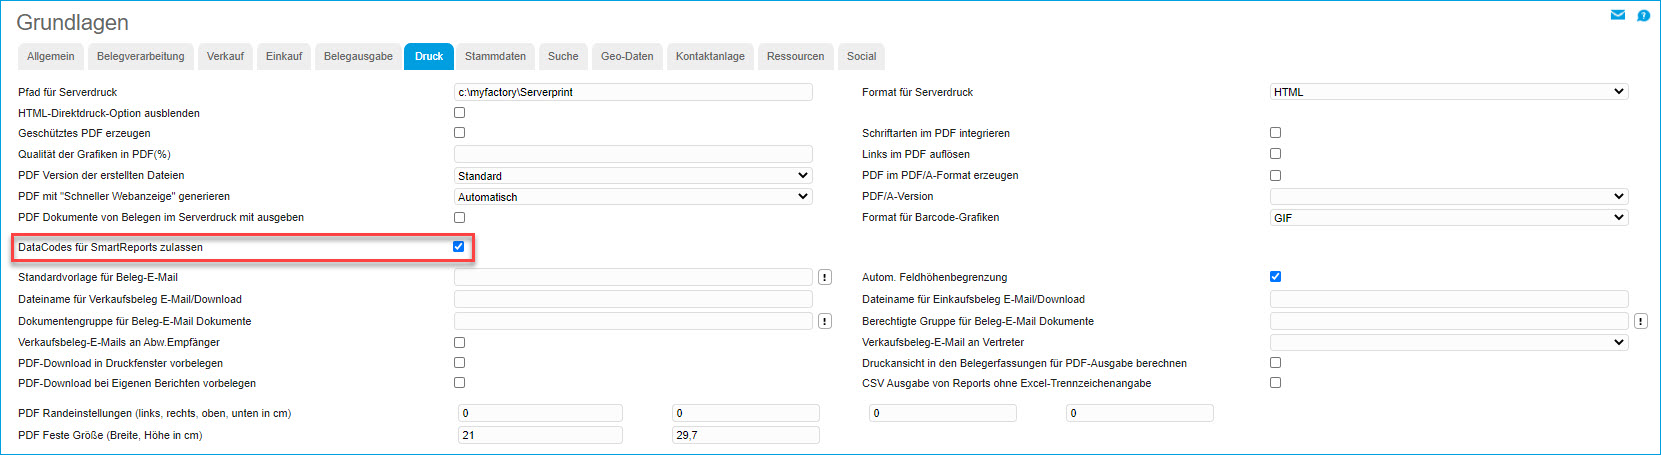
Task: Click the lookup icon beside Berechtigte Gruppe field
Action: [x=1640, y=321]
